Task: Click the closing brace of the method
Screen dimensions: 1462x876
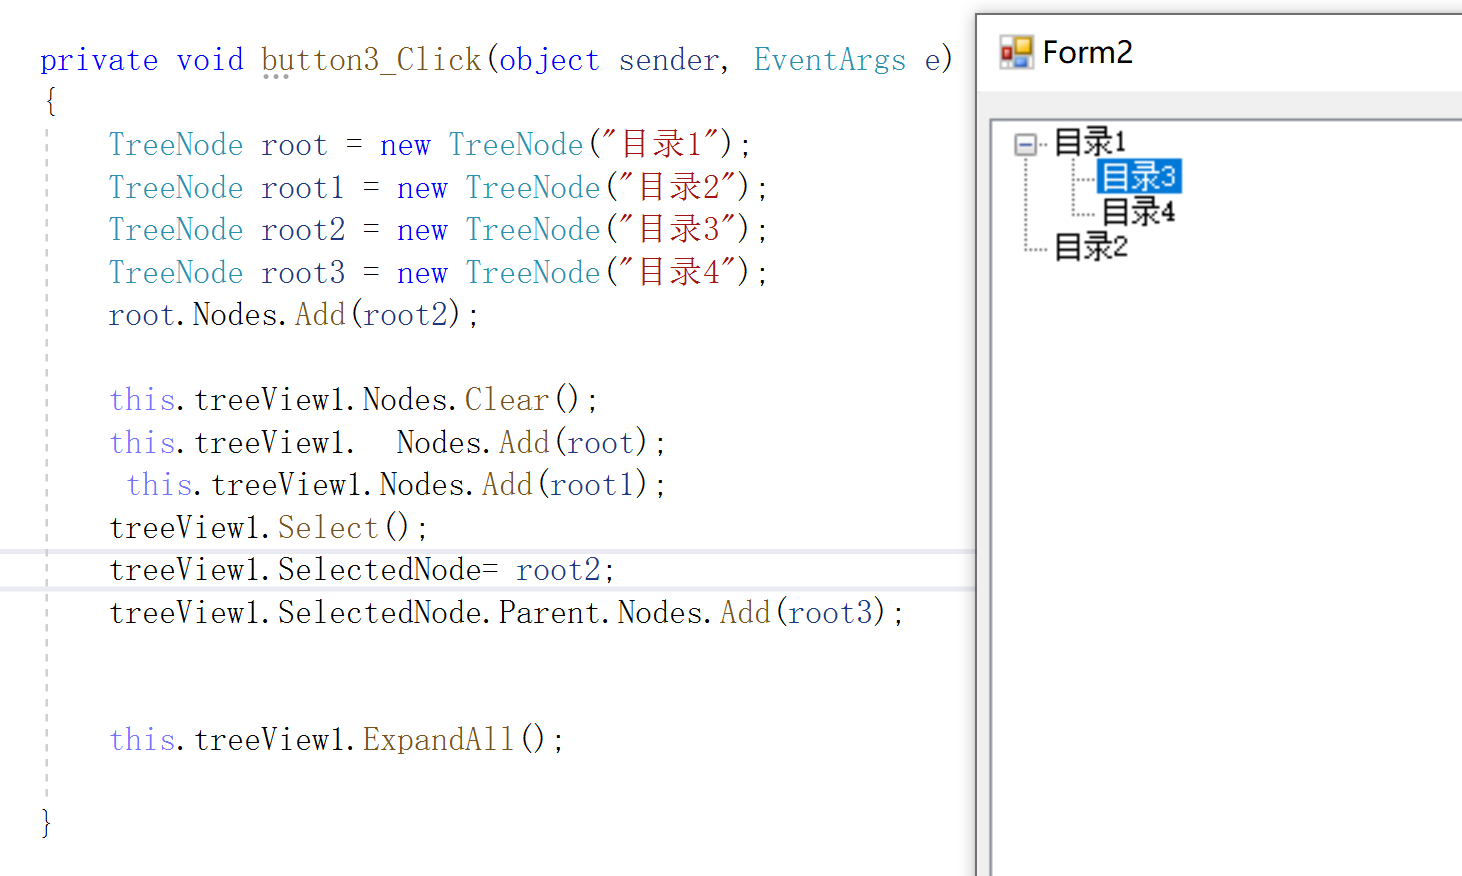Action: click(46, 822)
